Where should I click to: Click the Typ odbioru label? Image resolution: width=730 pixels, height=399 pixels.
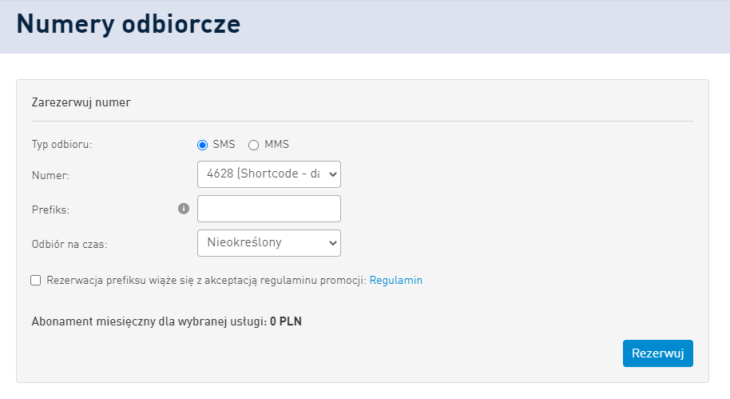click(x=62, y=144)
